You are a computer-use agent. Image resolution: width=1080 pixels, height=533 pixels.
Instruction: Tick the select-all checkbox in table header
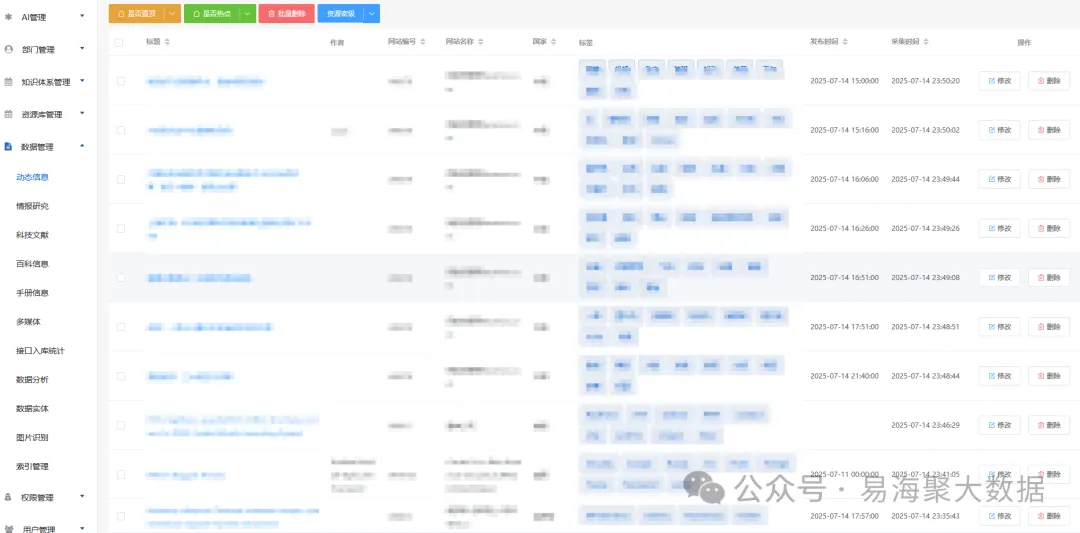tap(118, 43)
